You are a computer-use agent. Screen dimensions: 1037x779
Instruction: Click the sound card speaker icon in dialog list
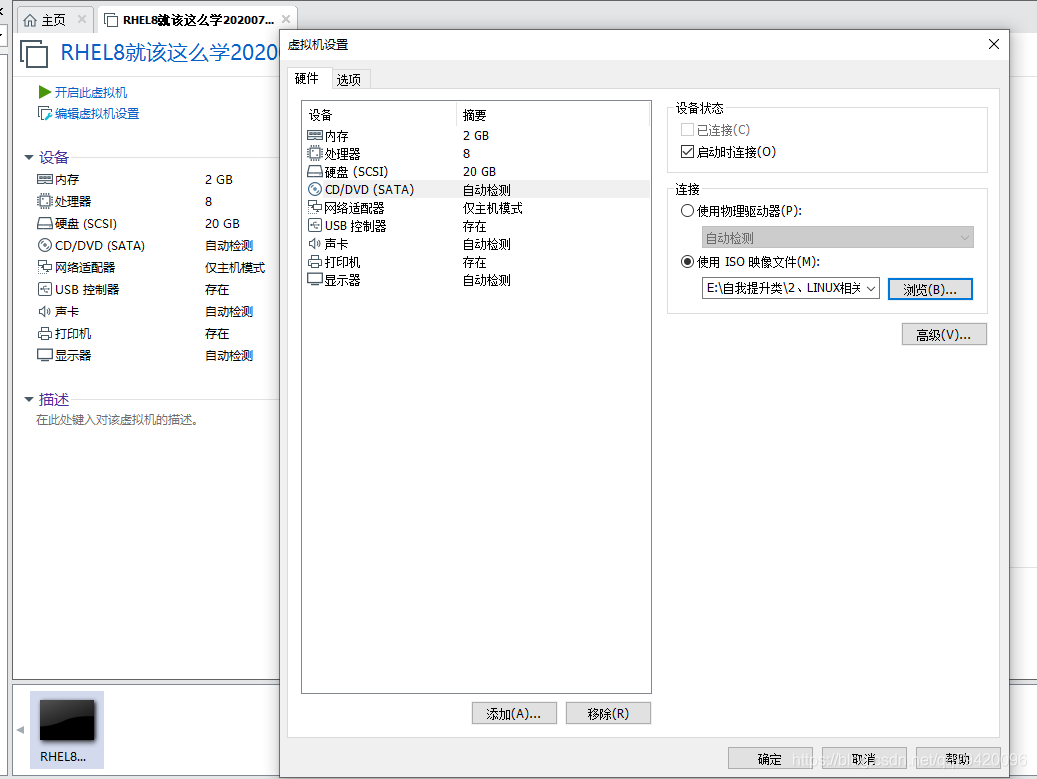(x=315, y=244)
